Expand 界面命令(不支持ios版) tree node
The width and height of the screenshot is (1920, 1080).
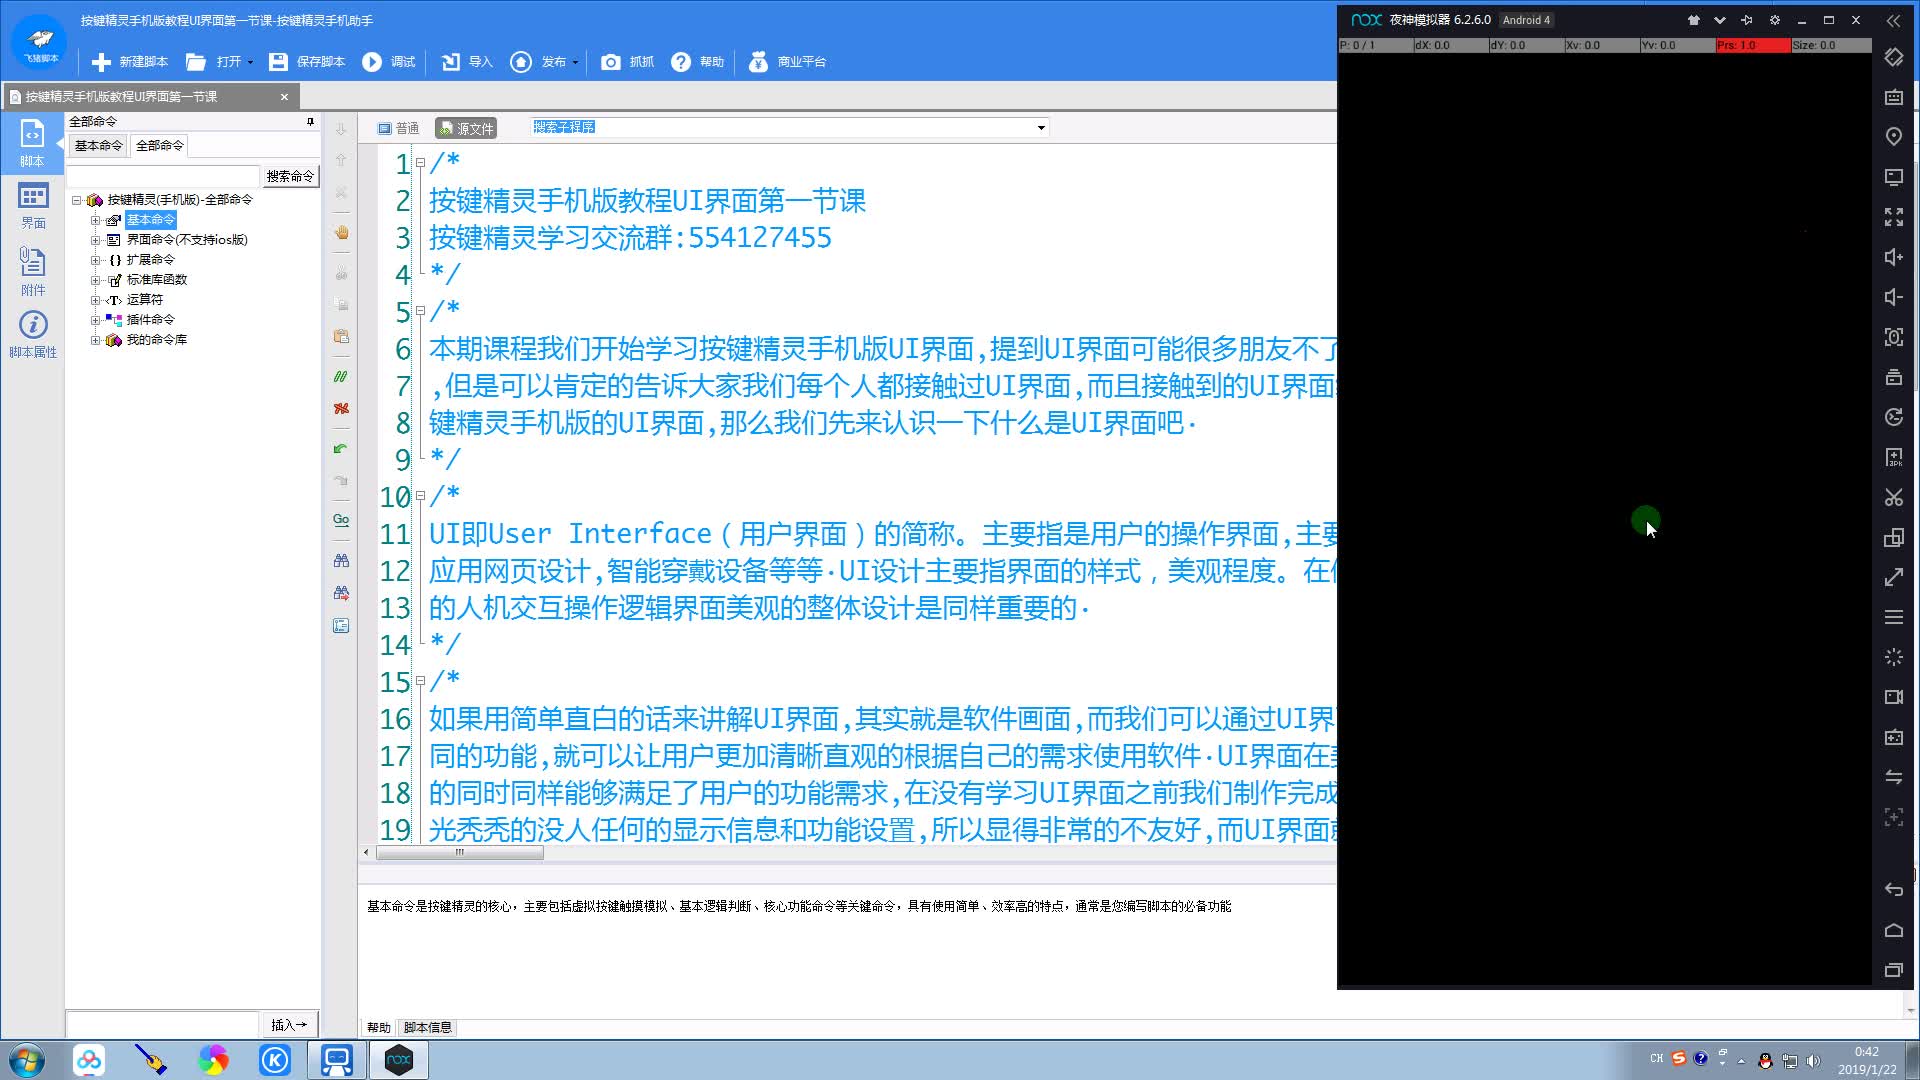pos(95,240)
